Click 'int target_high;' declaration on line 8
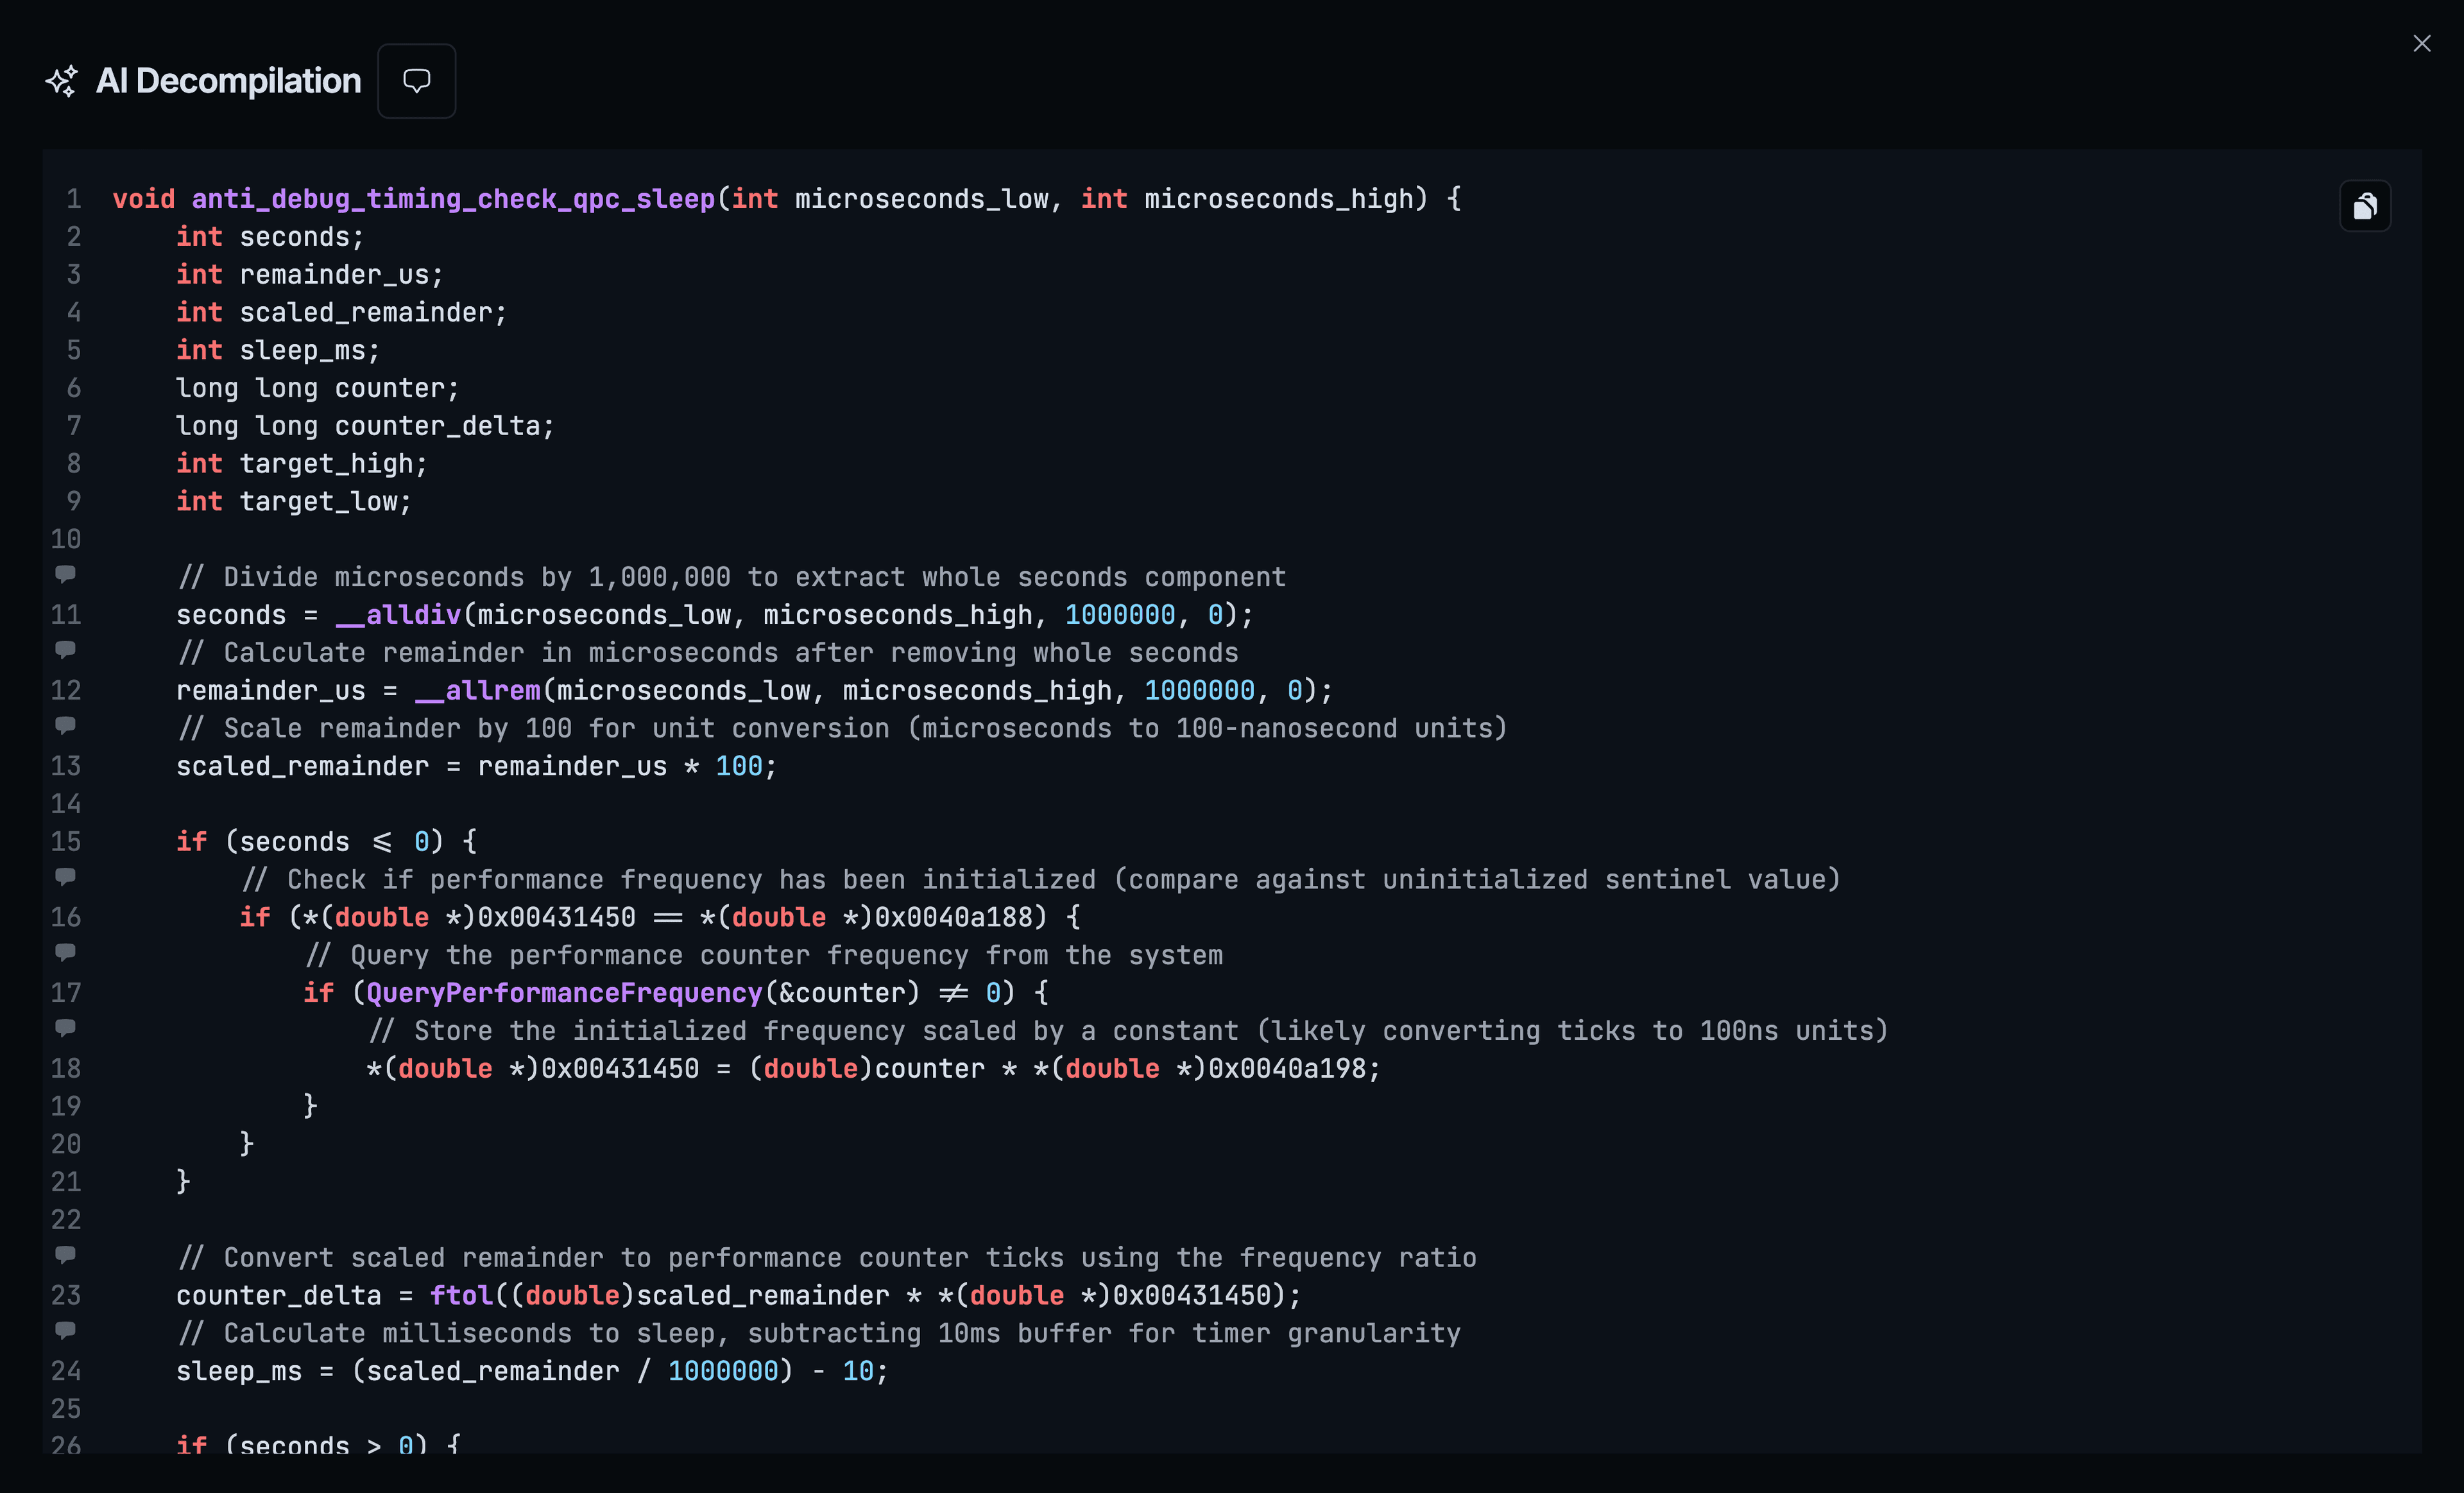Screen dimensions: 2464x1493 pyautogui.click(x=302, y=464)
